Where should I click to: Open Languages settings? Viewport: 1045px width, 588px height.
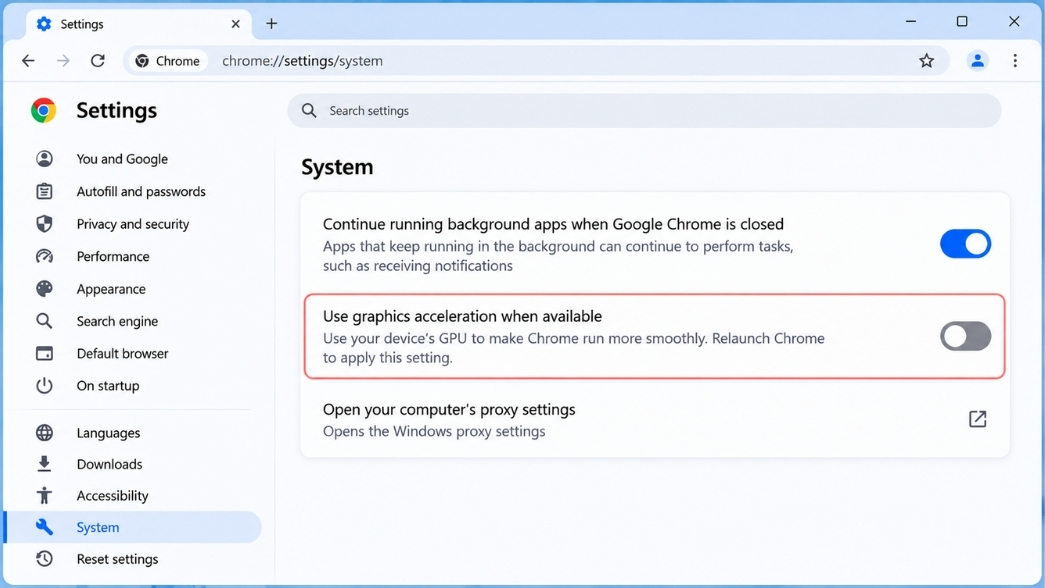click(x=108, y=433)
